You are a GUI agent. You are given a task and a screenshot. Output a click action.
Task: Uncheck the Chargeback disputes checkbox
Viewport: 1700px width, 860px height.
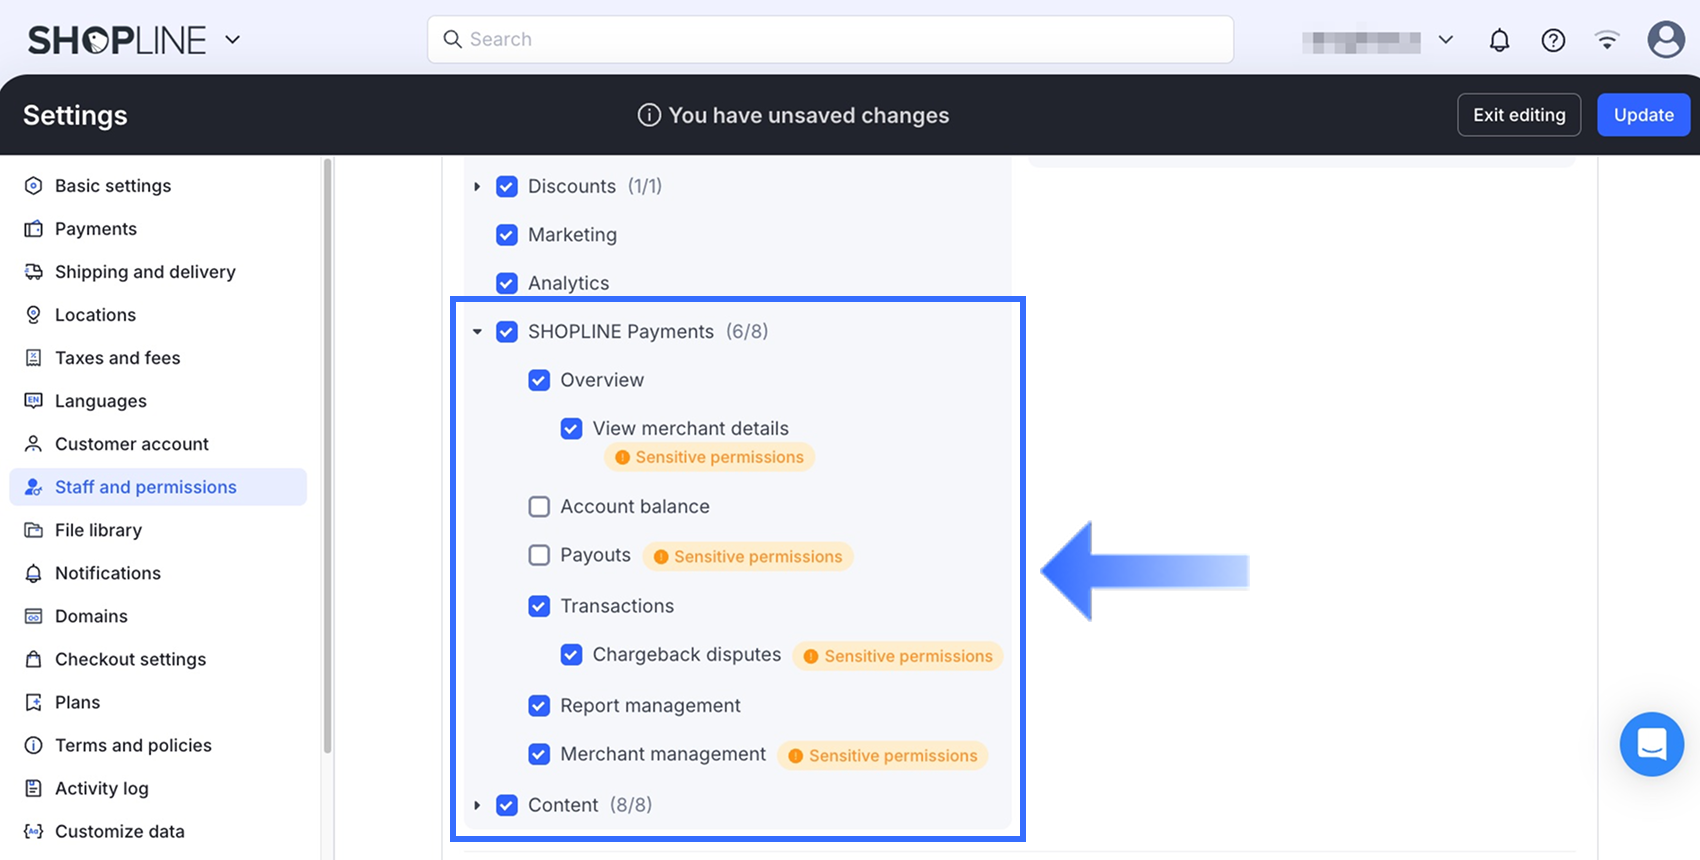pyautogui.click(x=571, y=655)
